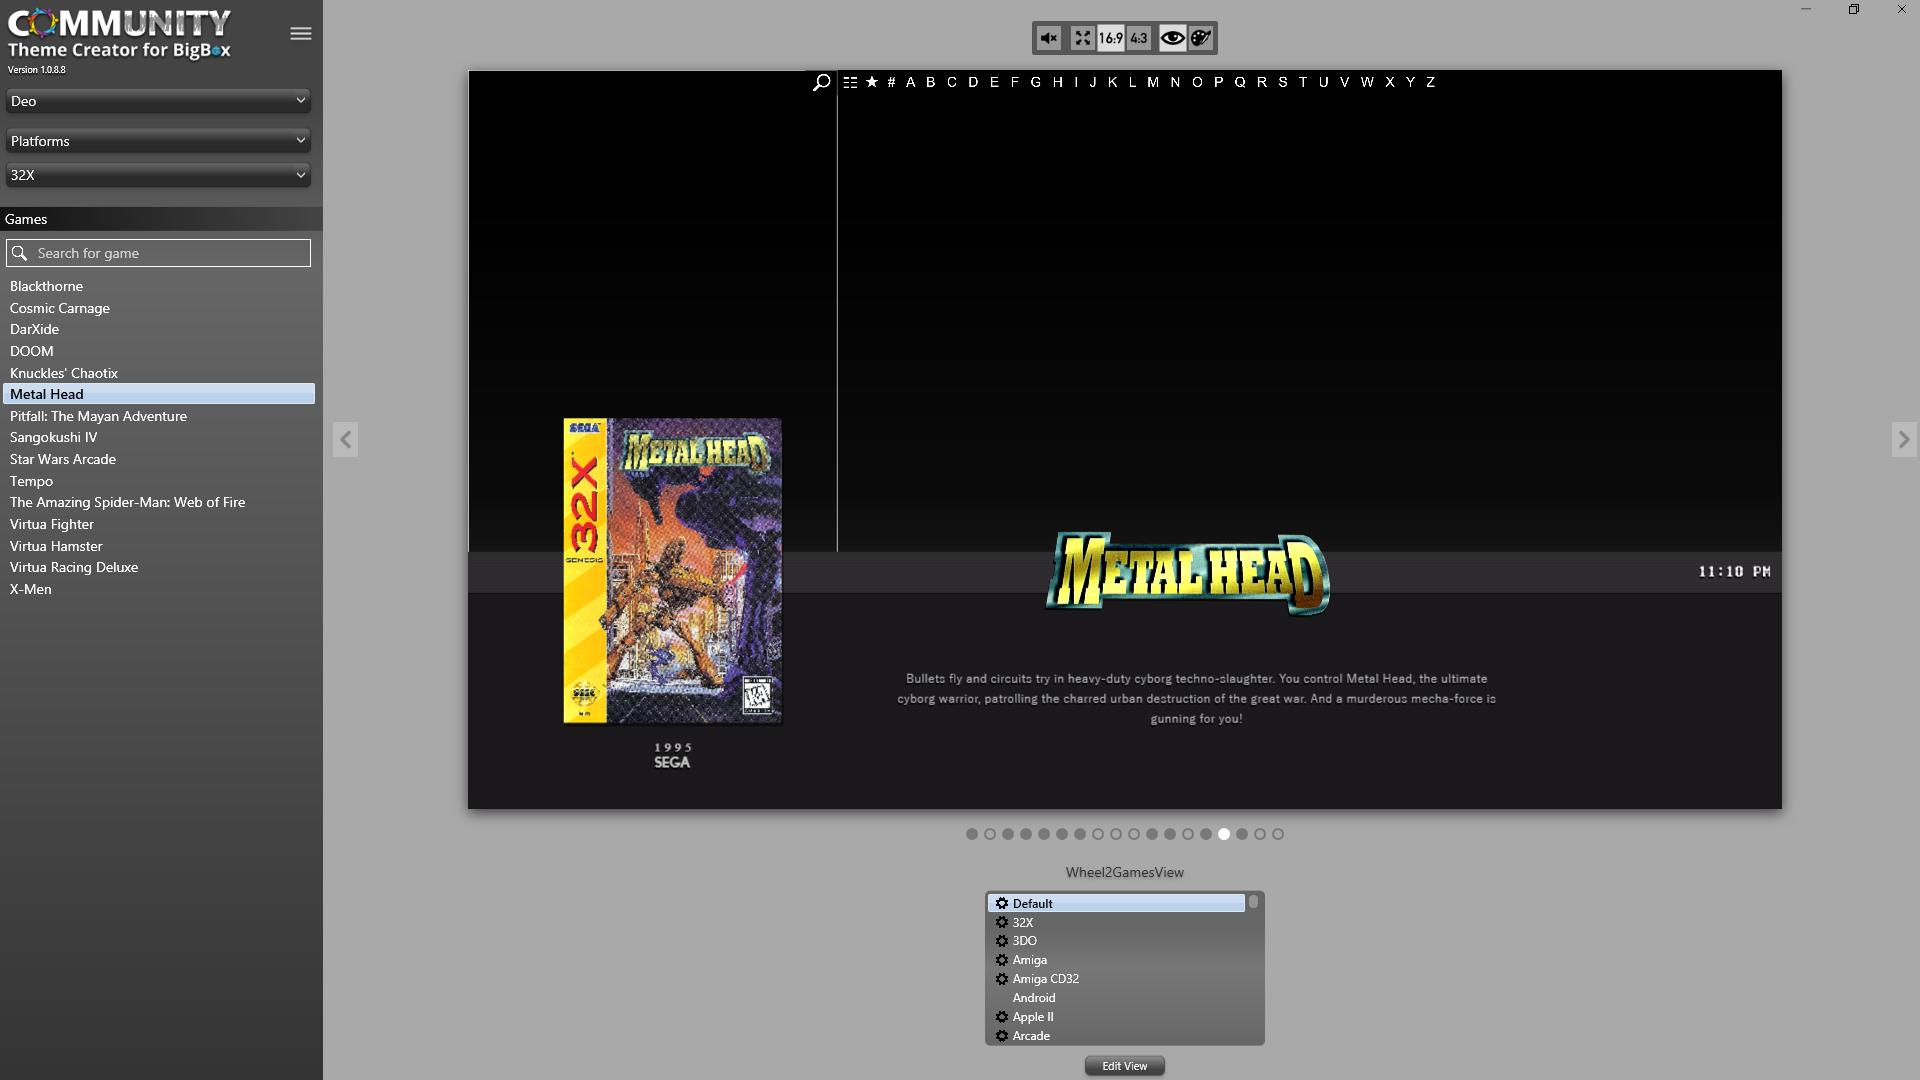Select Star Wars Arcade in the games list
This screenshot has width=1920, height=1080.
(158, 459)
